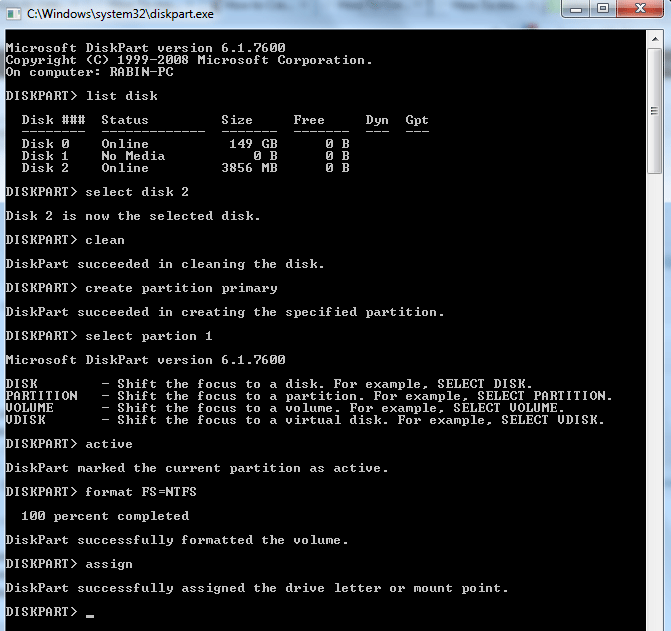The image size is (671, 631).
Task: Click the 'Status' column header
Action: [x=125, y=120]
